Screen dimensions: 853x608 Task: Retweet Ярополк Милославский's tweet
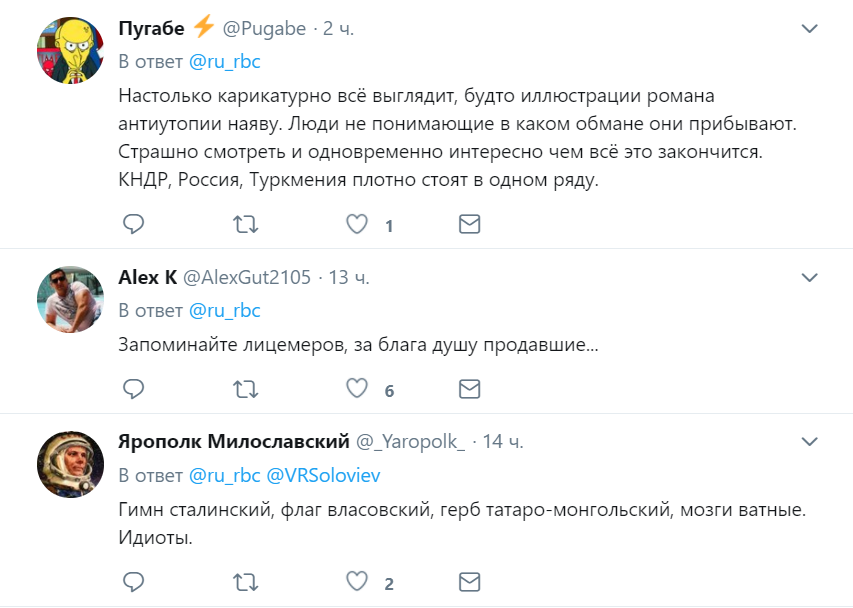(x=245, y=582)
